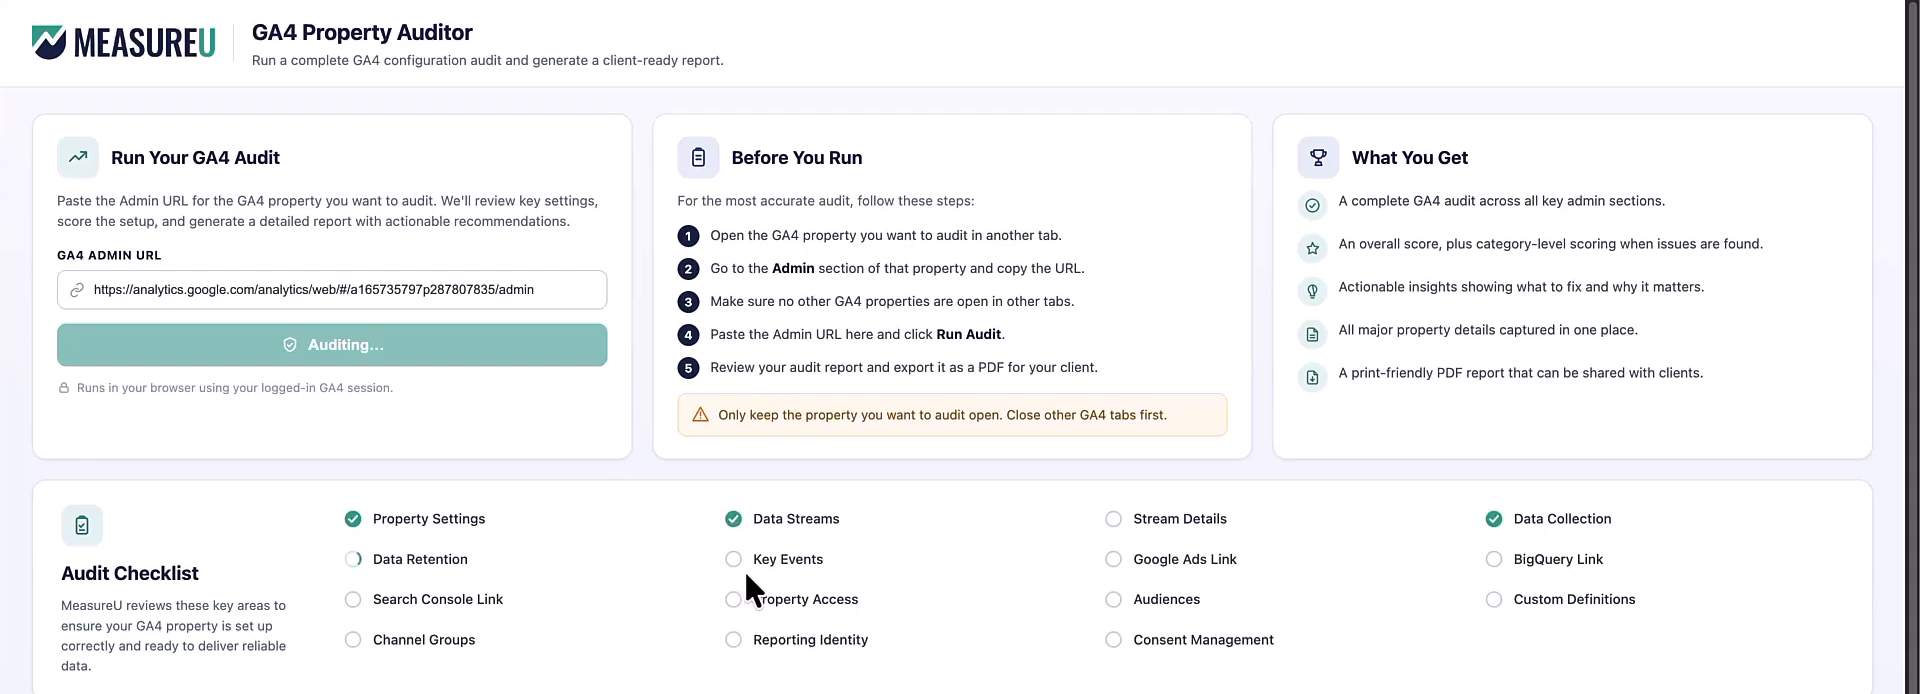Click the lock icon beside Runs in your browser
This screenshot has height=694, width=1920.
(64, 388)
